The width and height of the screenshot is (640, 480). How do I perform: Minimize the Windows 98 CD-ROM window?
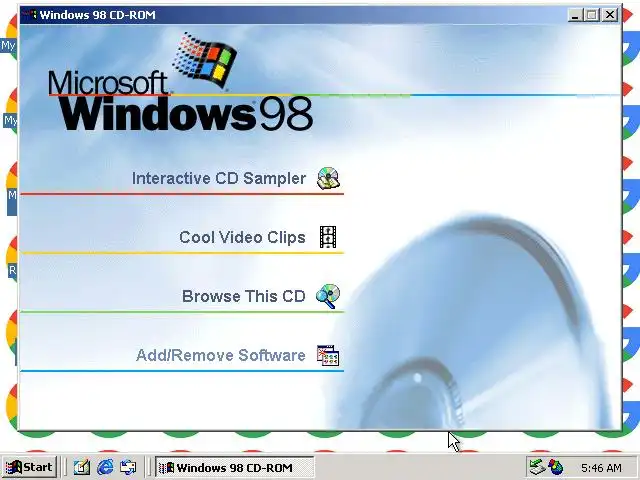coord(575,16)
